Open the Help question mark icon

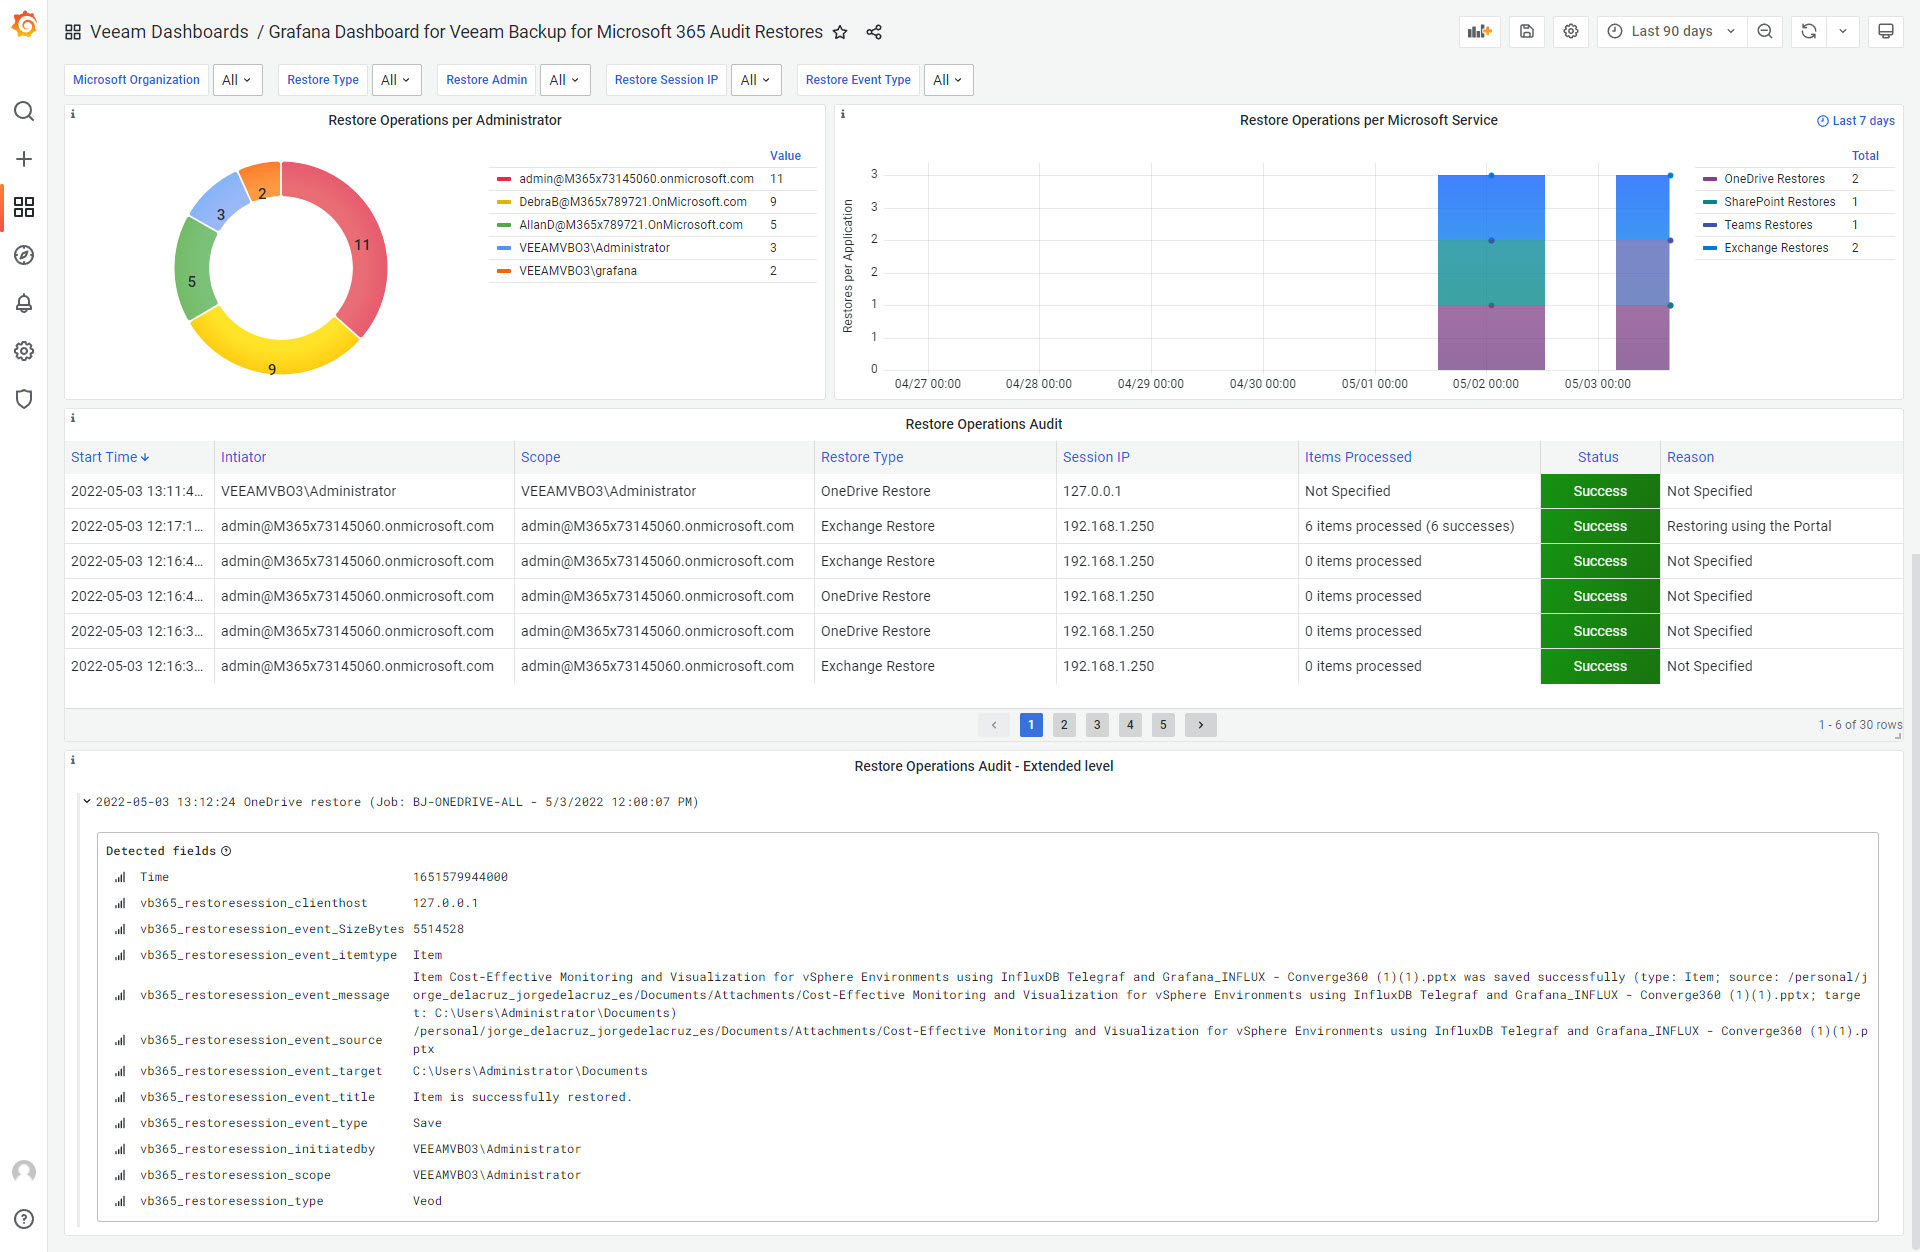24,1219
